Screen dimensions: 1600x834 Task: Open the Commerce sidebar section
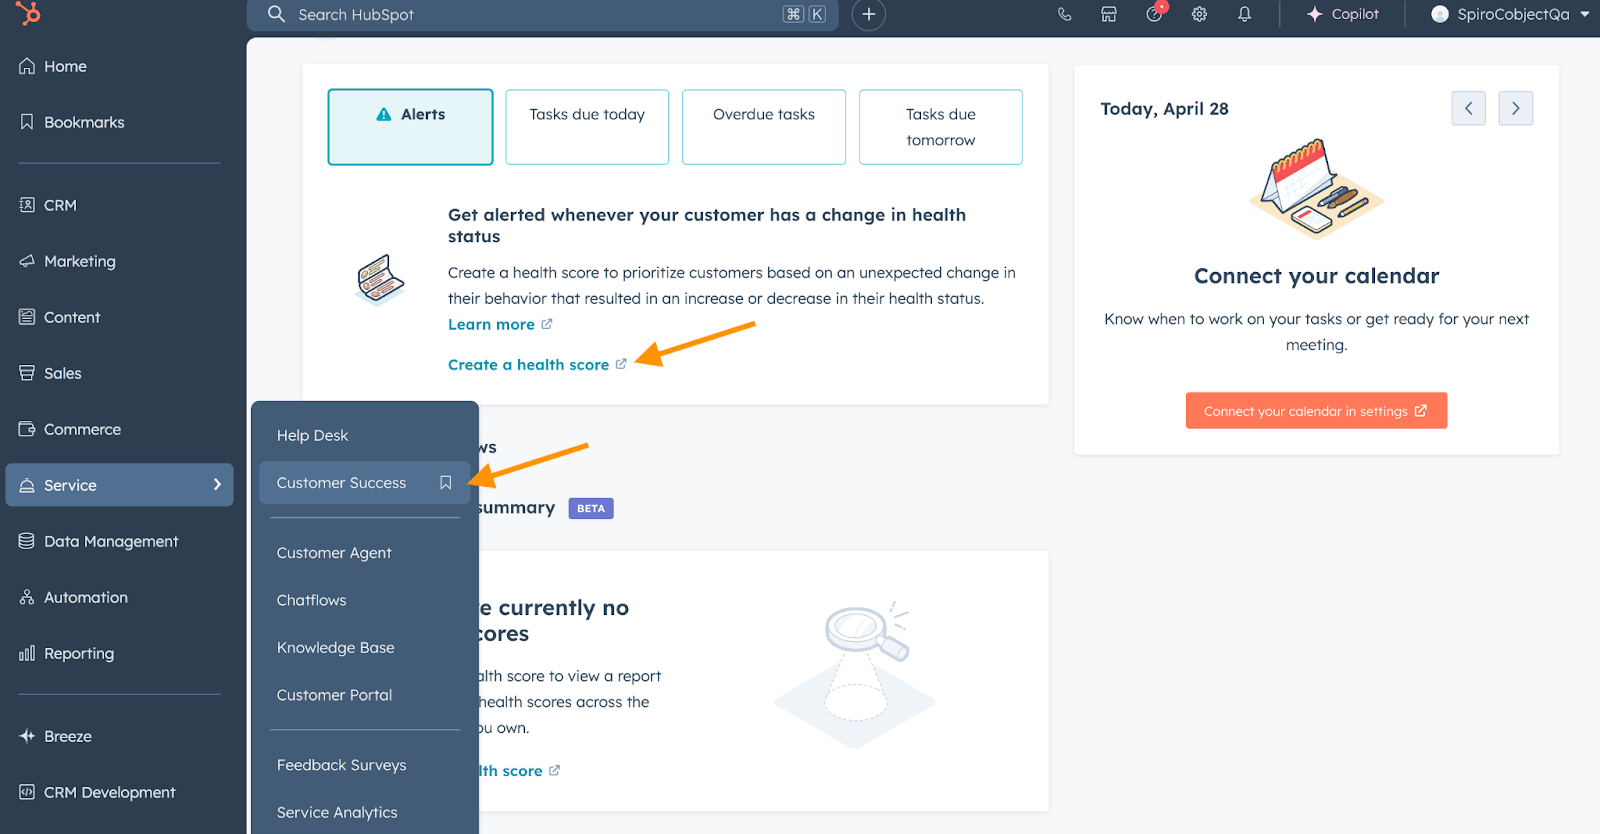coord(69,429)
